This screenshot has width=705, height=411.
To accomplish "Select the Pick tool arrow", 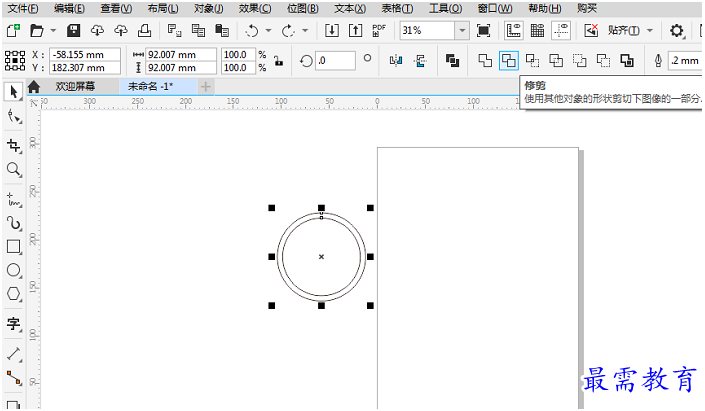I will [x=13, y=92].
